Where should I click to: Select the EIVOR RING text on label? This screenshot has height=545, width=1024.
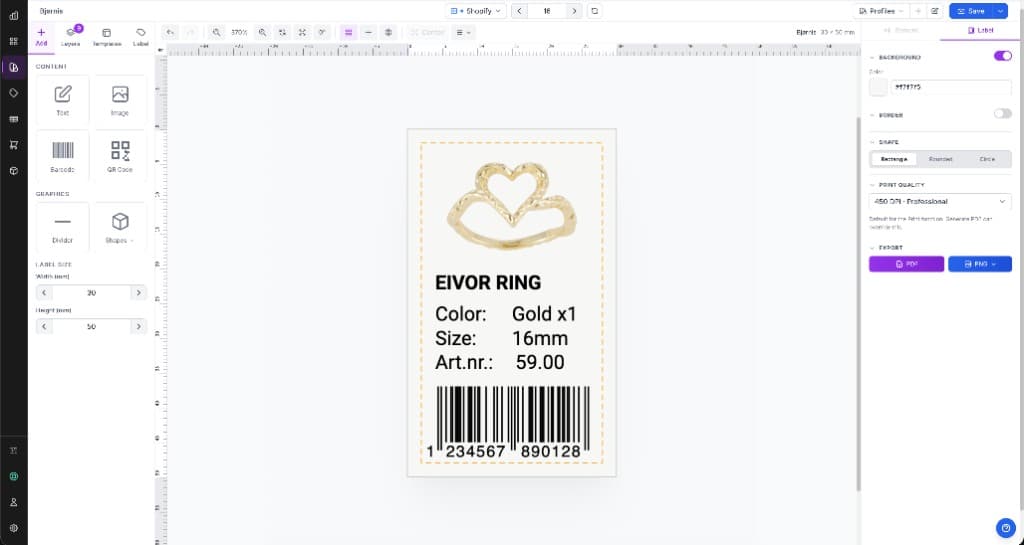[x=488, y=283]
